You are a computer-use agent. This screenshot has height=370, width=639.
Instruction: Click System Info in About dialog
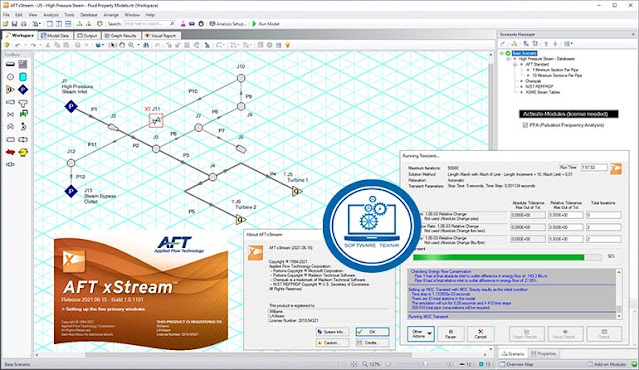coord(332,332)
